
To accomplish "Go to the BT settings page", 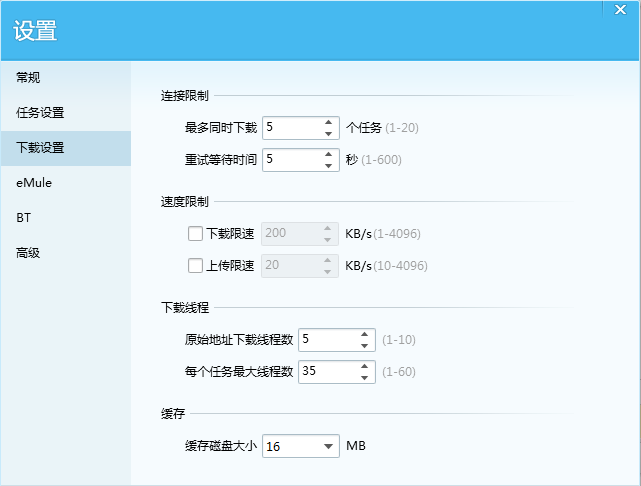I will pos(66,218).
